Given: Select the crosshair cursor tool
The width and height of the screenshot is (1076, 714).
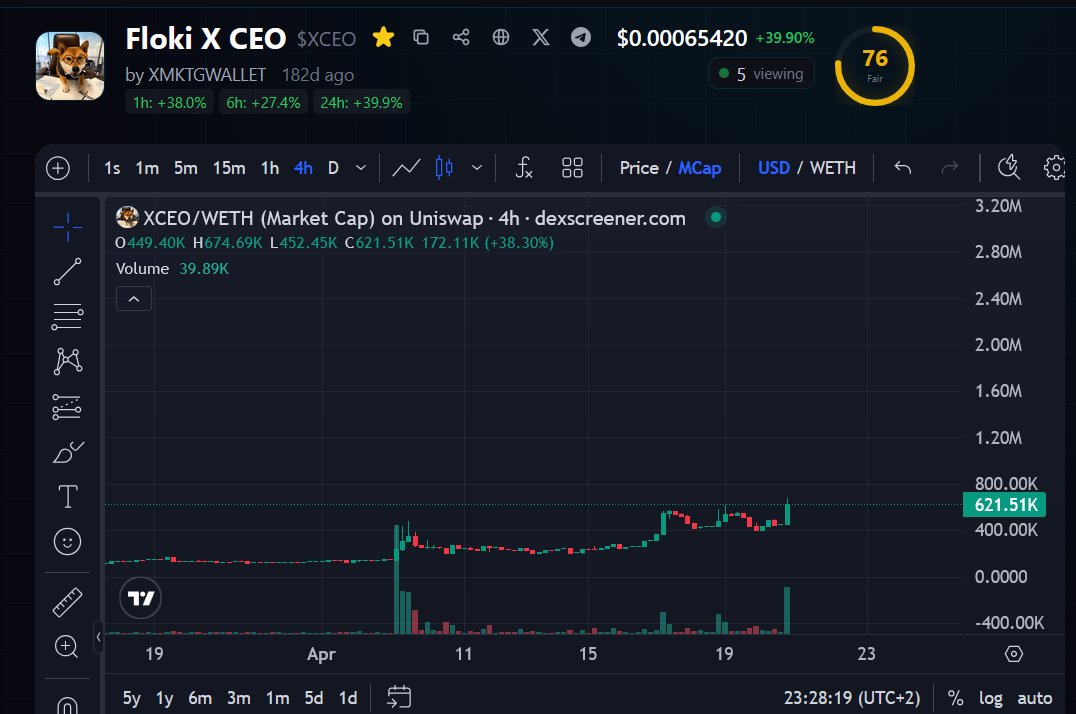Looking at the screenshot, I should coord(67,227).
